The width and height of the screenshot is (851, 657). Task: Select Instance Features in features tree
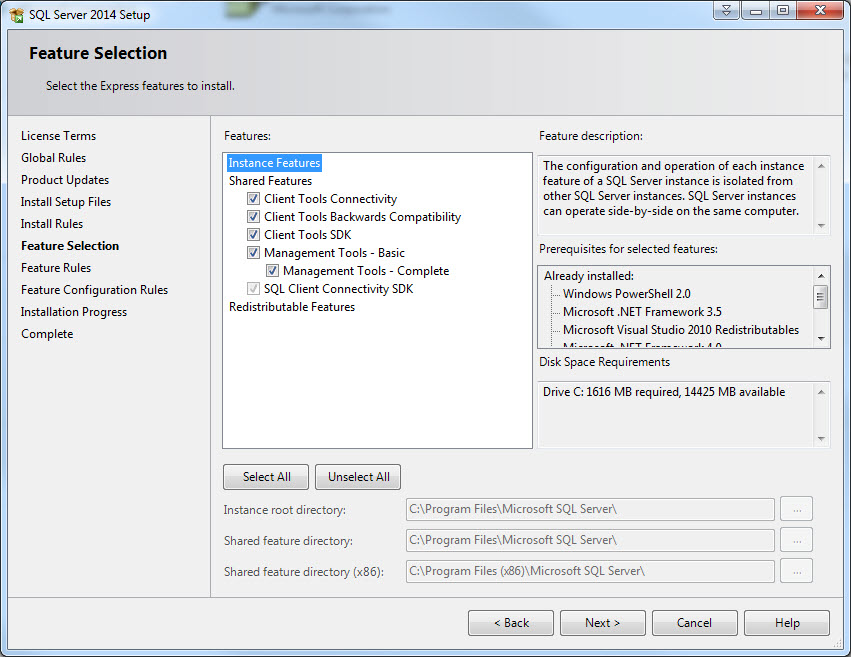tap(274, 163)
